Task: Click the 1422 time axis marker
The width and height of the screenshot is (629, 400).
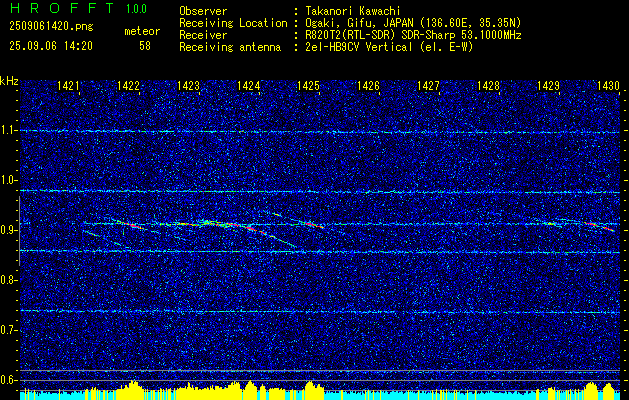Action: (x=128, y=85)
